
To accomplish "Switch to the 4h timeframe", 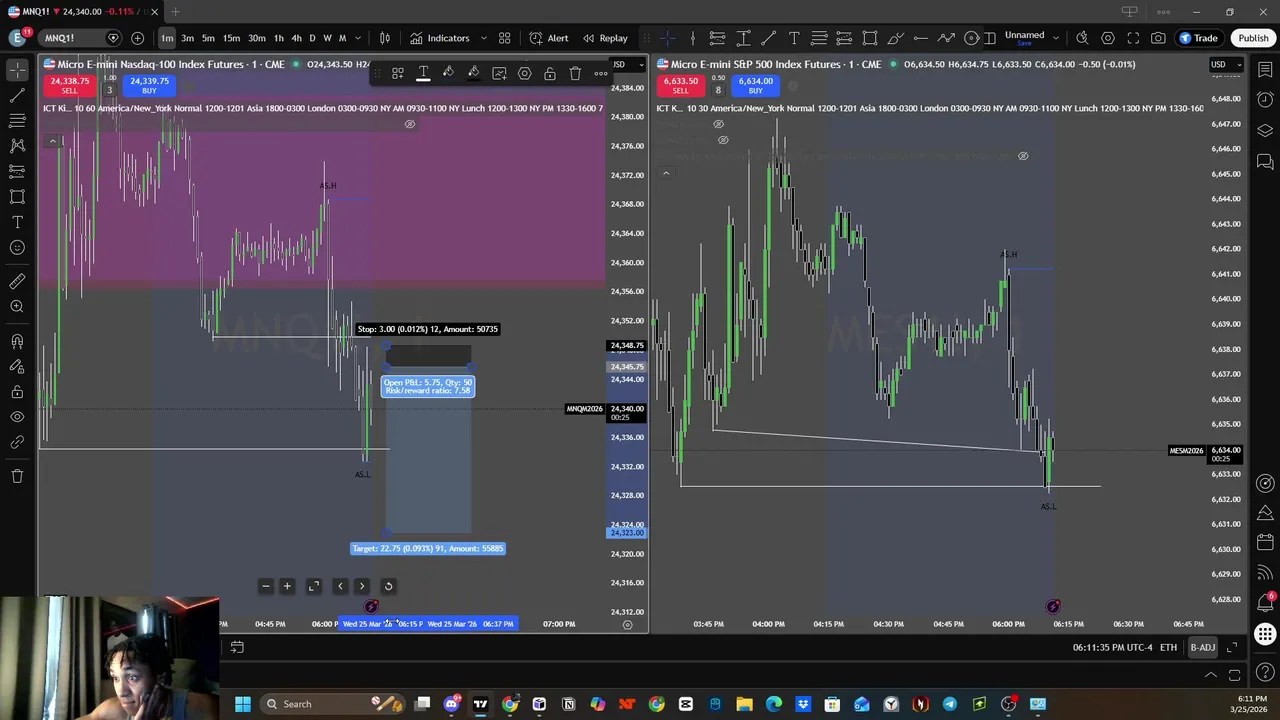I will click(x=296, y=38).
